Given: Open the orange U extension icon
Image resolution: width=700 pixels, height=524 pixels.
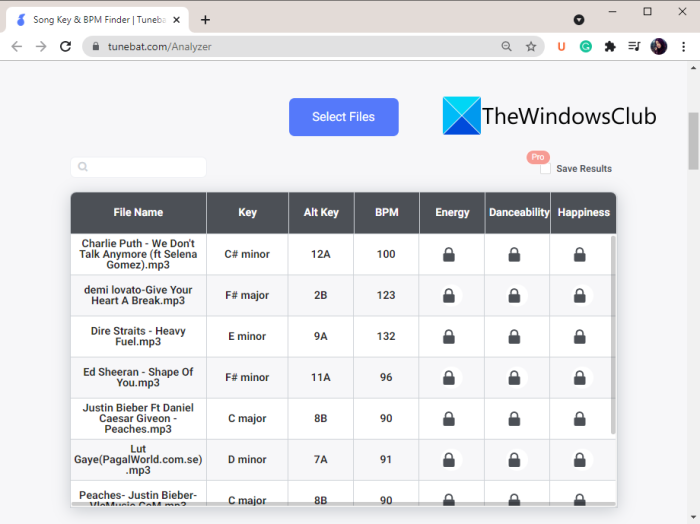Looking at the screenshot, I should point(561,46).
